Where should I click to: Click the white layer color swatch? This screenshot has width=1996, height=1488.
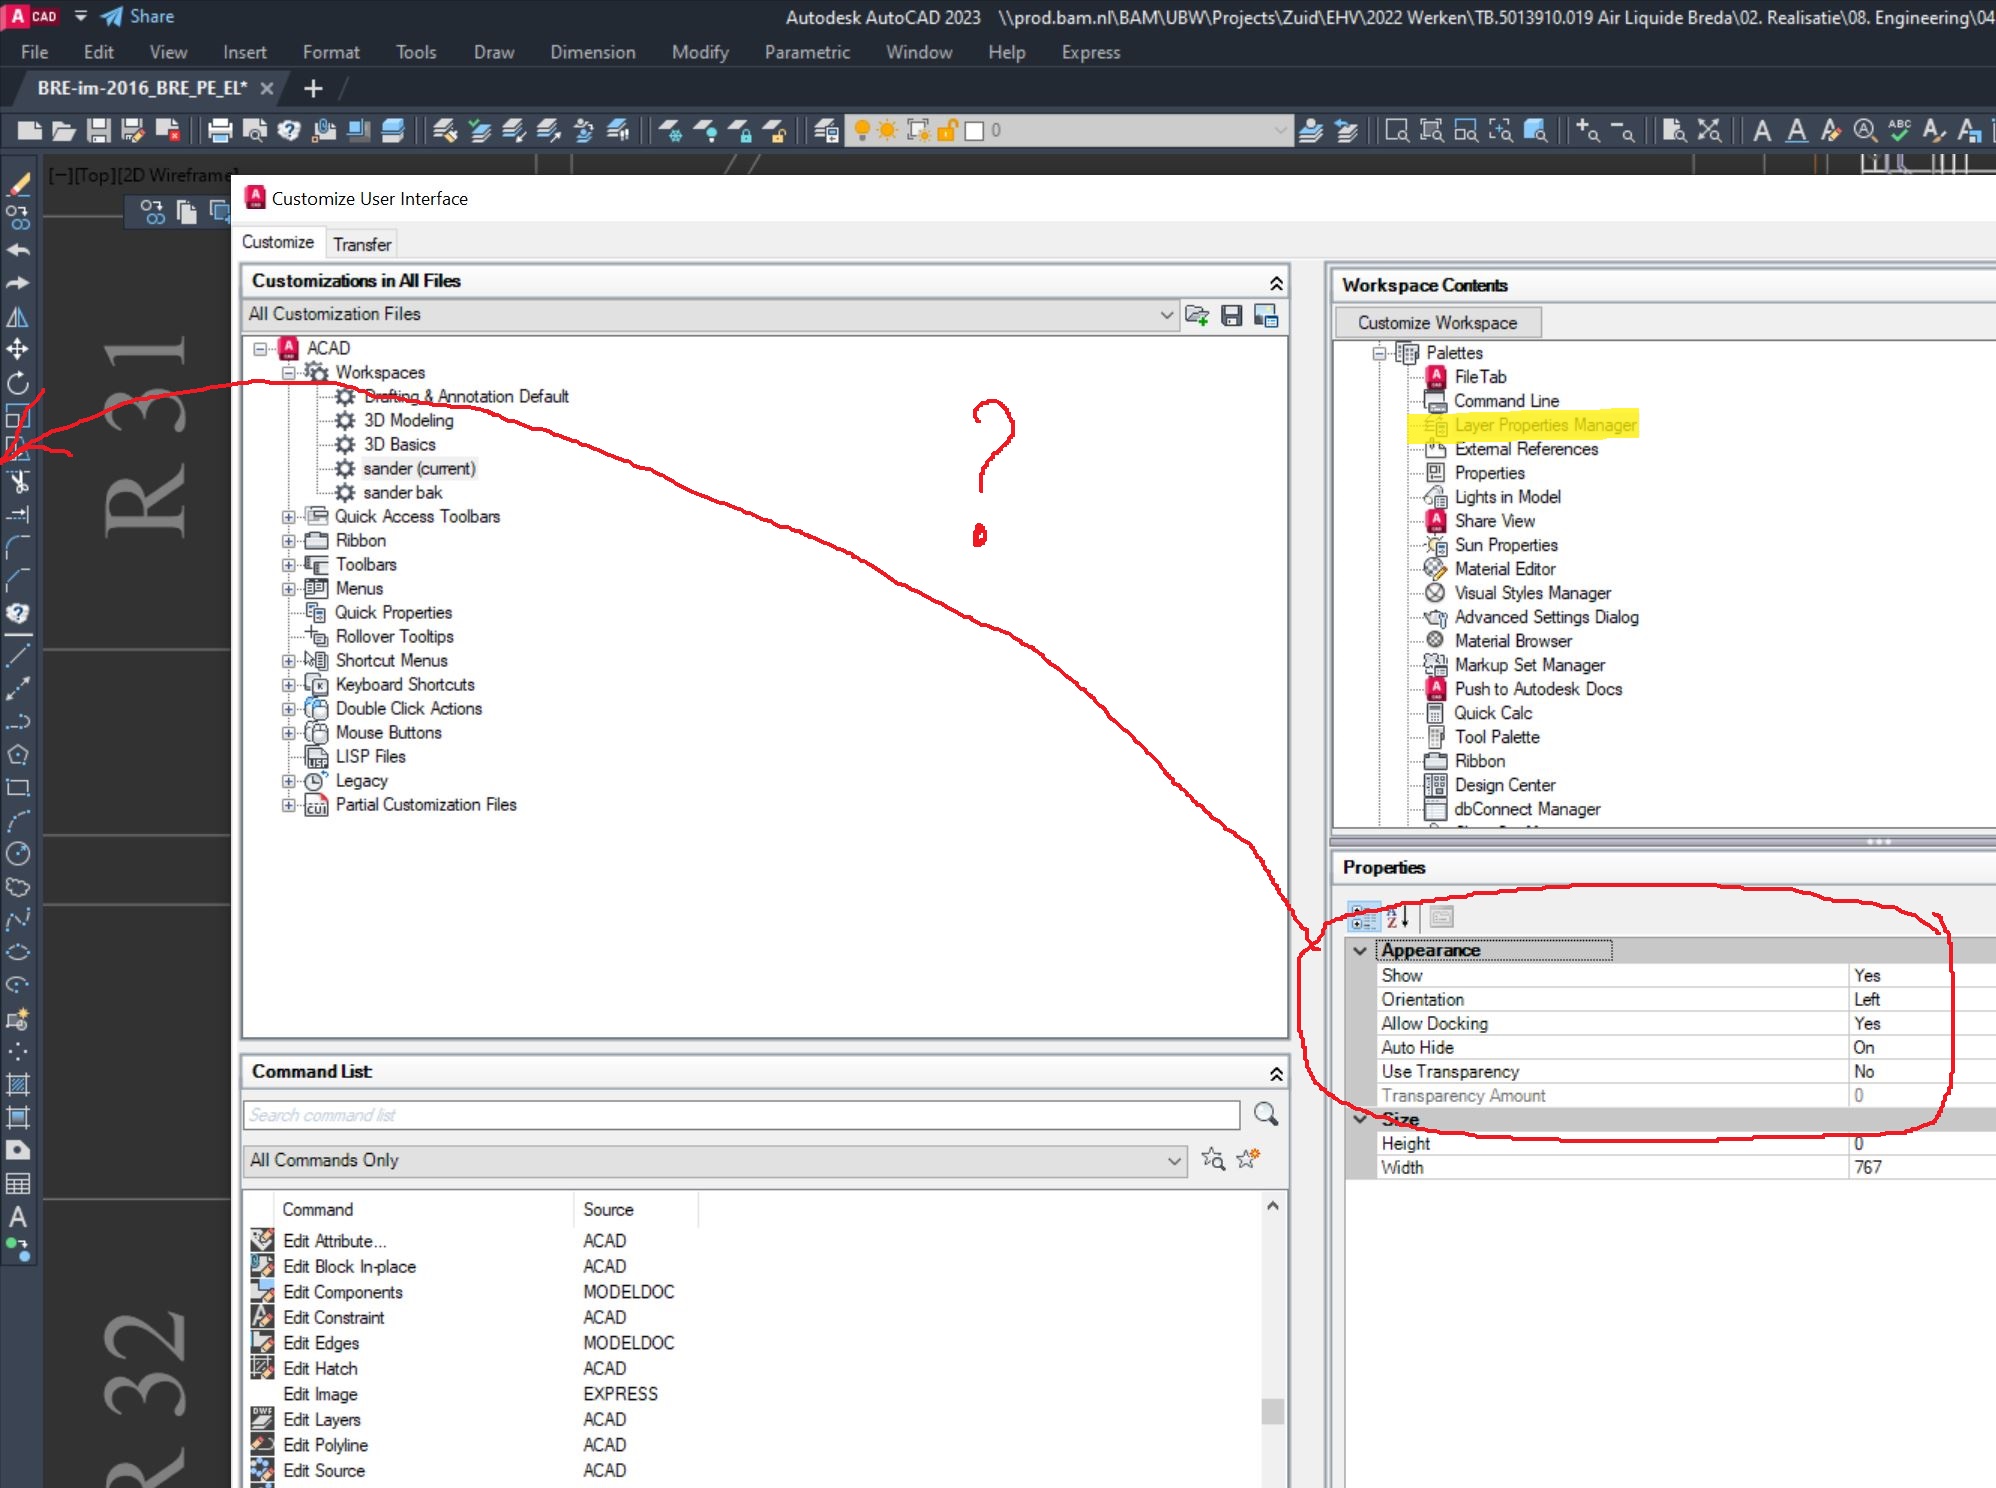coord(974,131)
